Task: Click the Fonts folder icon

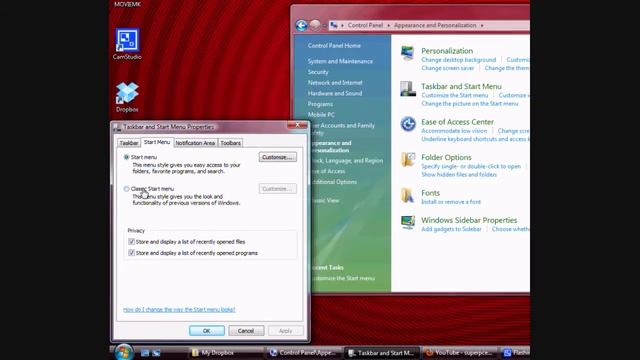Action: click(407, 196)
